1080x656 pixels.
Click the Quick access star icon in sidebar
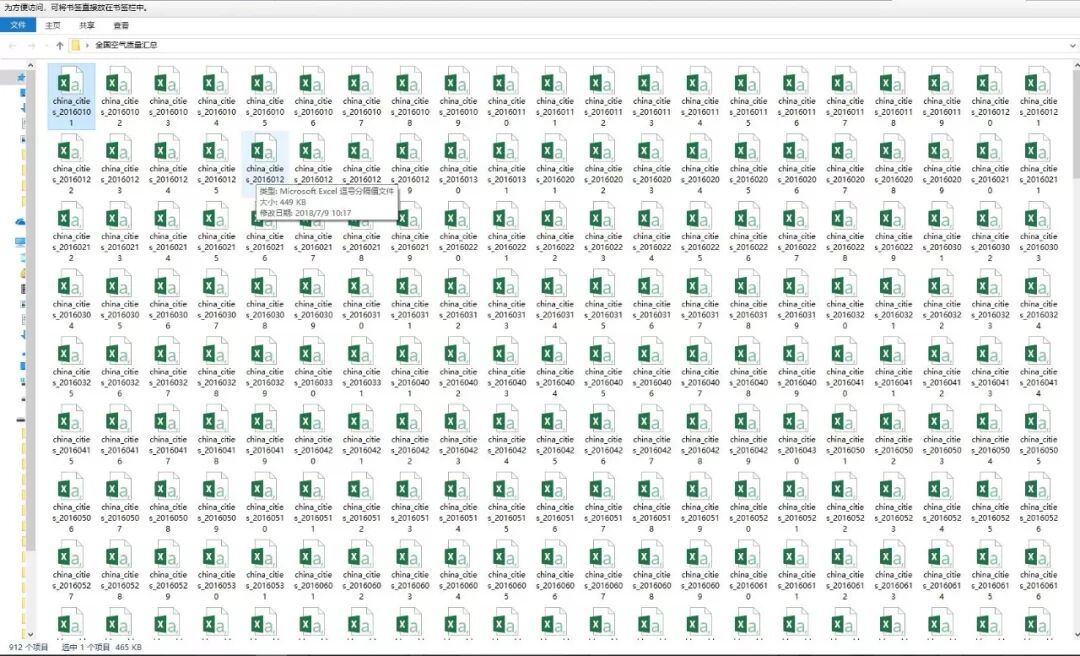(x=21, y=78)
